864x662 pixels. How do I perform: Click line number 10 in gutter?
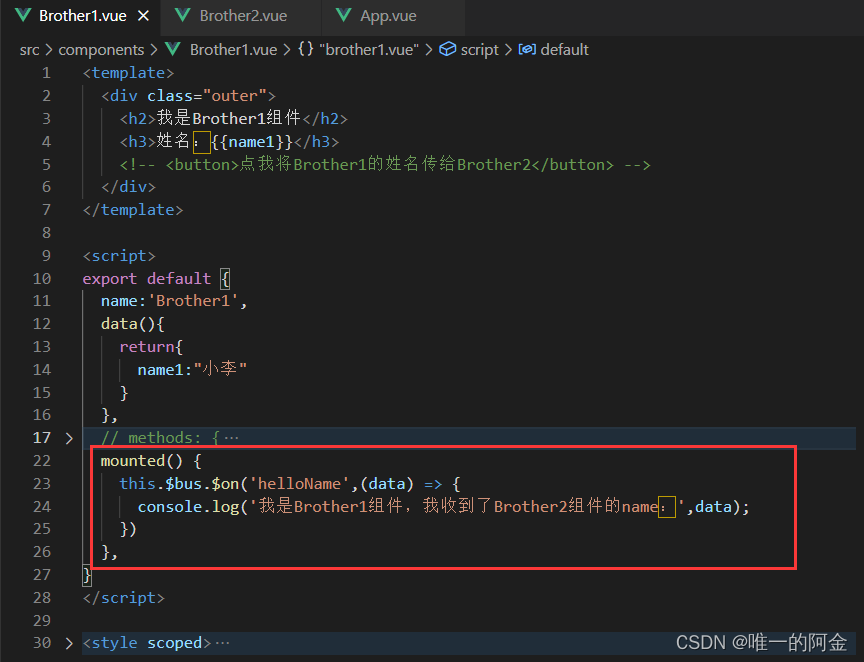pos(41,278)
